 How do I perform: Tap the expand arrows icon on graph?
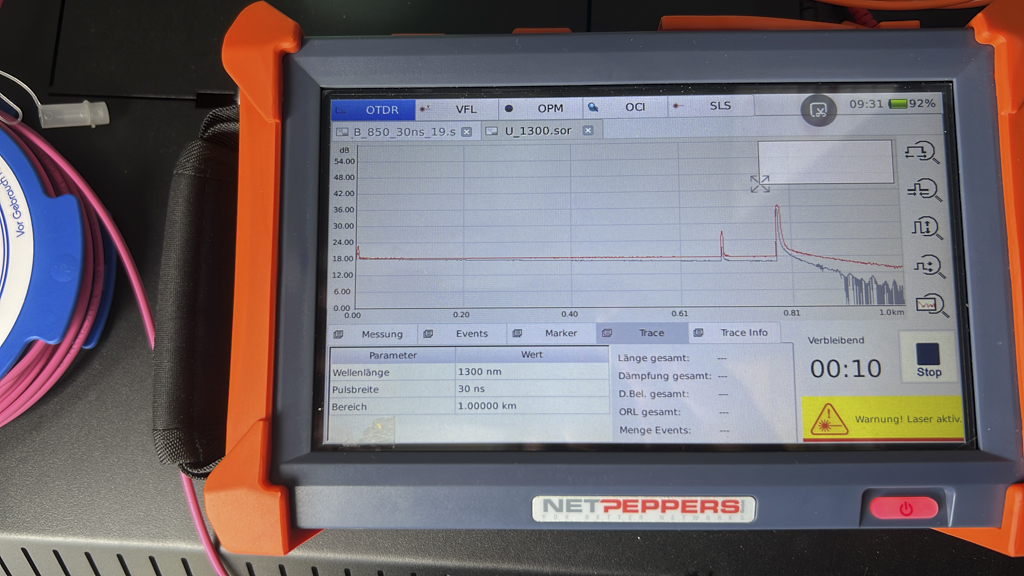coord(760,184)
